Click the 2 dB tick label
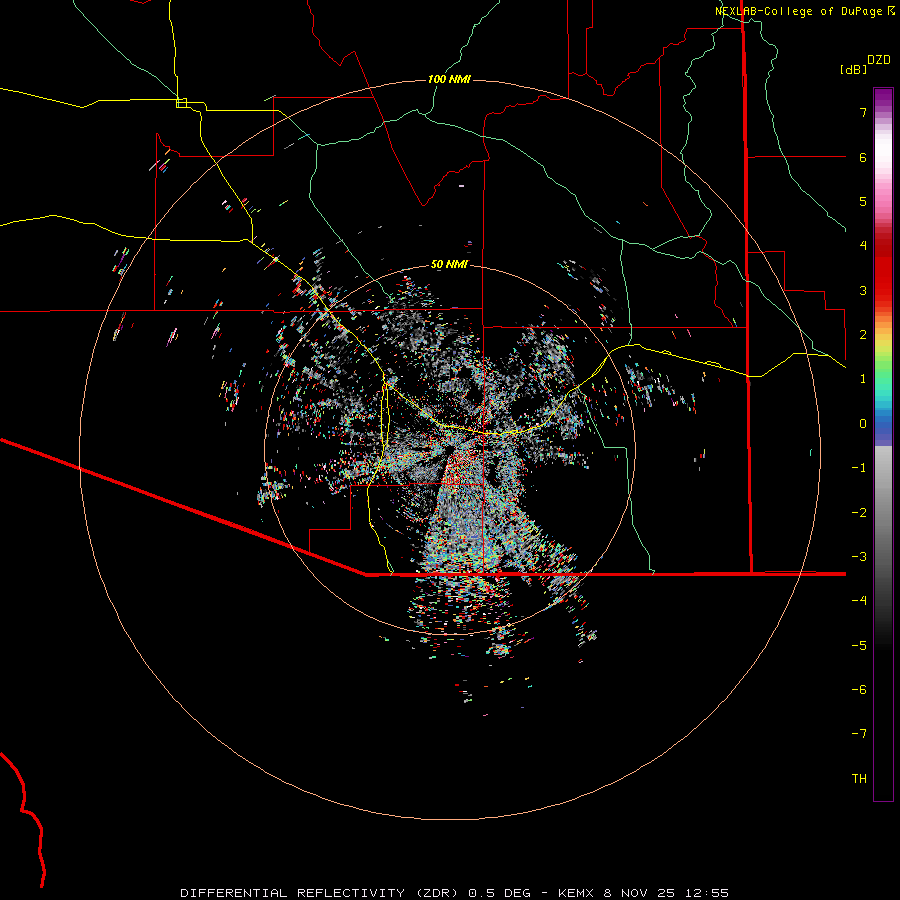900x900 pixels. coord(863,335)
